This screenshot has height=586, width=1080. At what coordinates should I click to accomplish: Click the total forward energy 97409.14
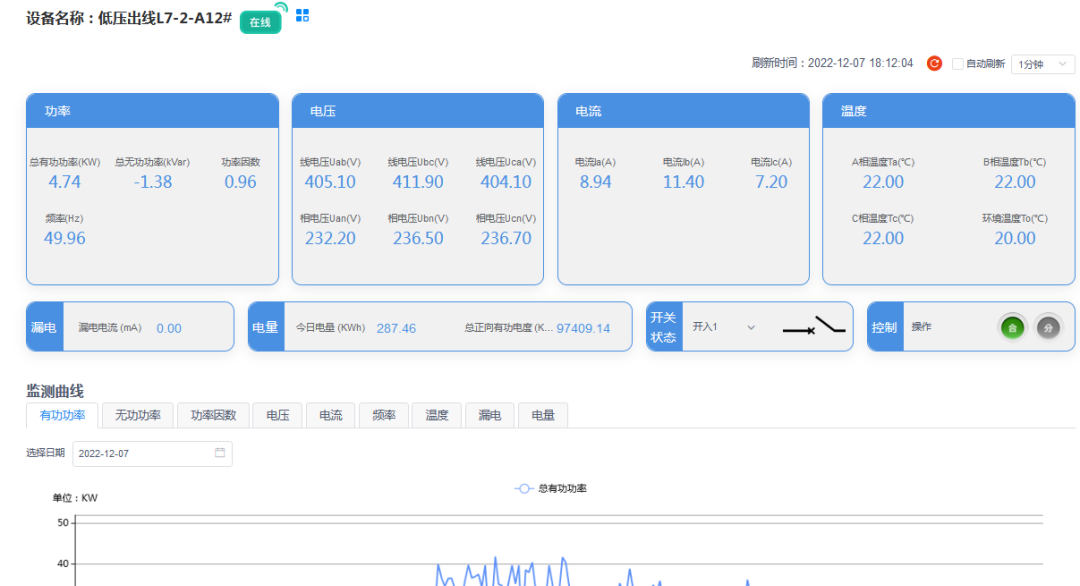[583, 328]
